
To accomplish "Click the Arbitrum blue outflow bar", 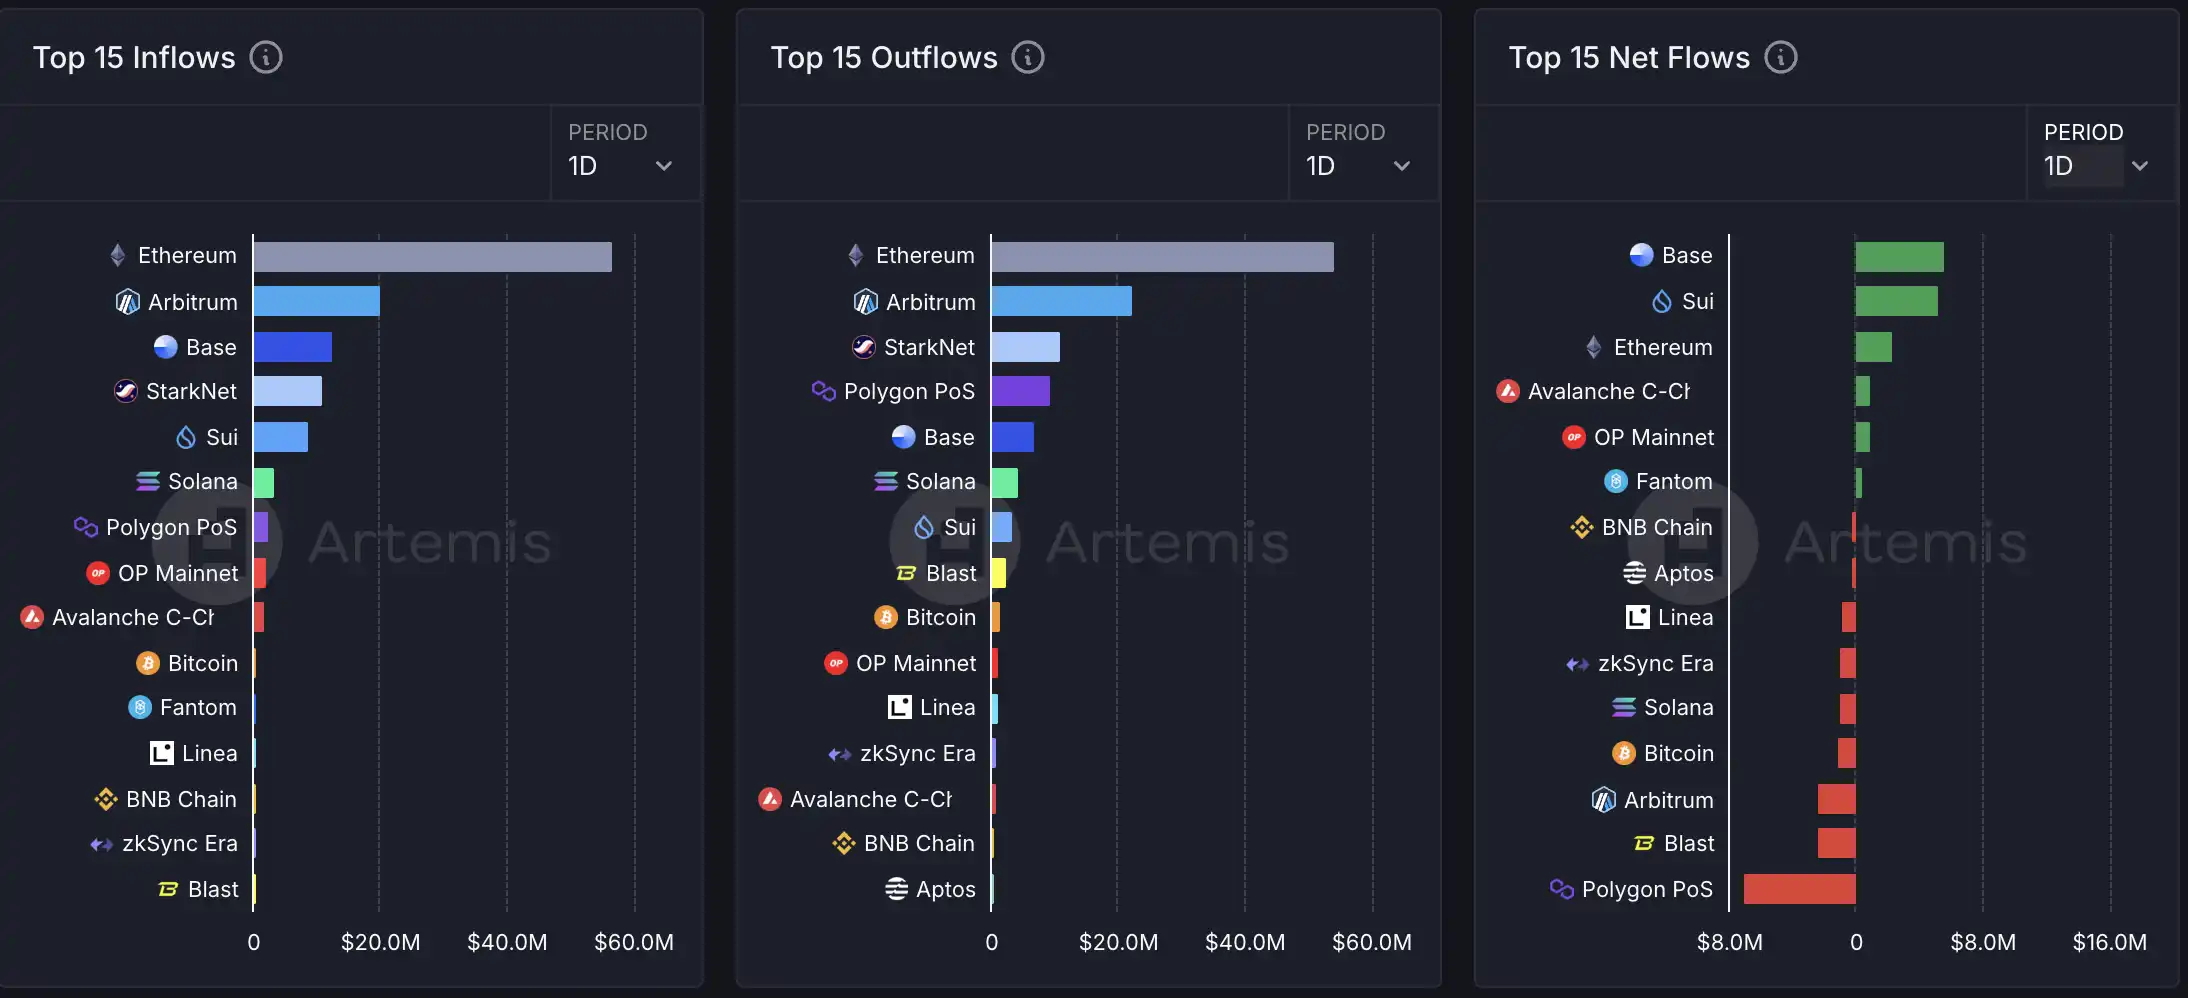I will [x=1061, y=301].
